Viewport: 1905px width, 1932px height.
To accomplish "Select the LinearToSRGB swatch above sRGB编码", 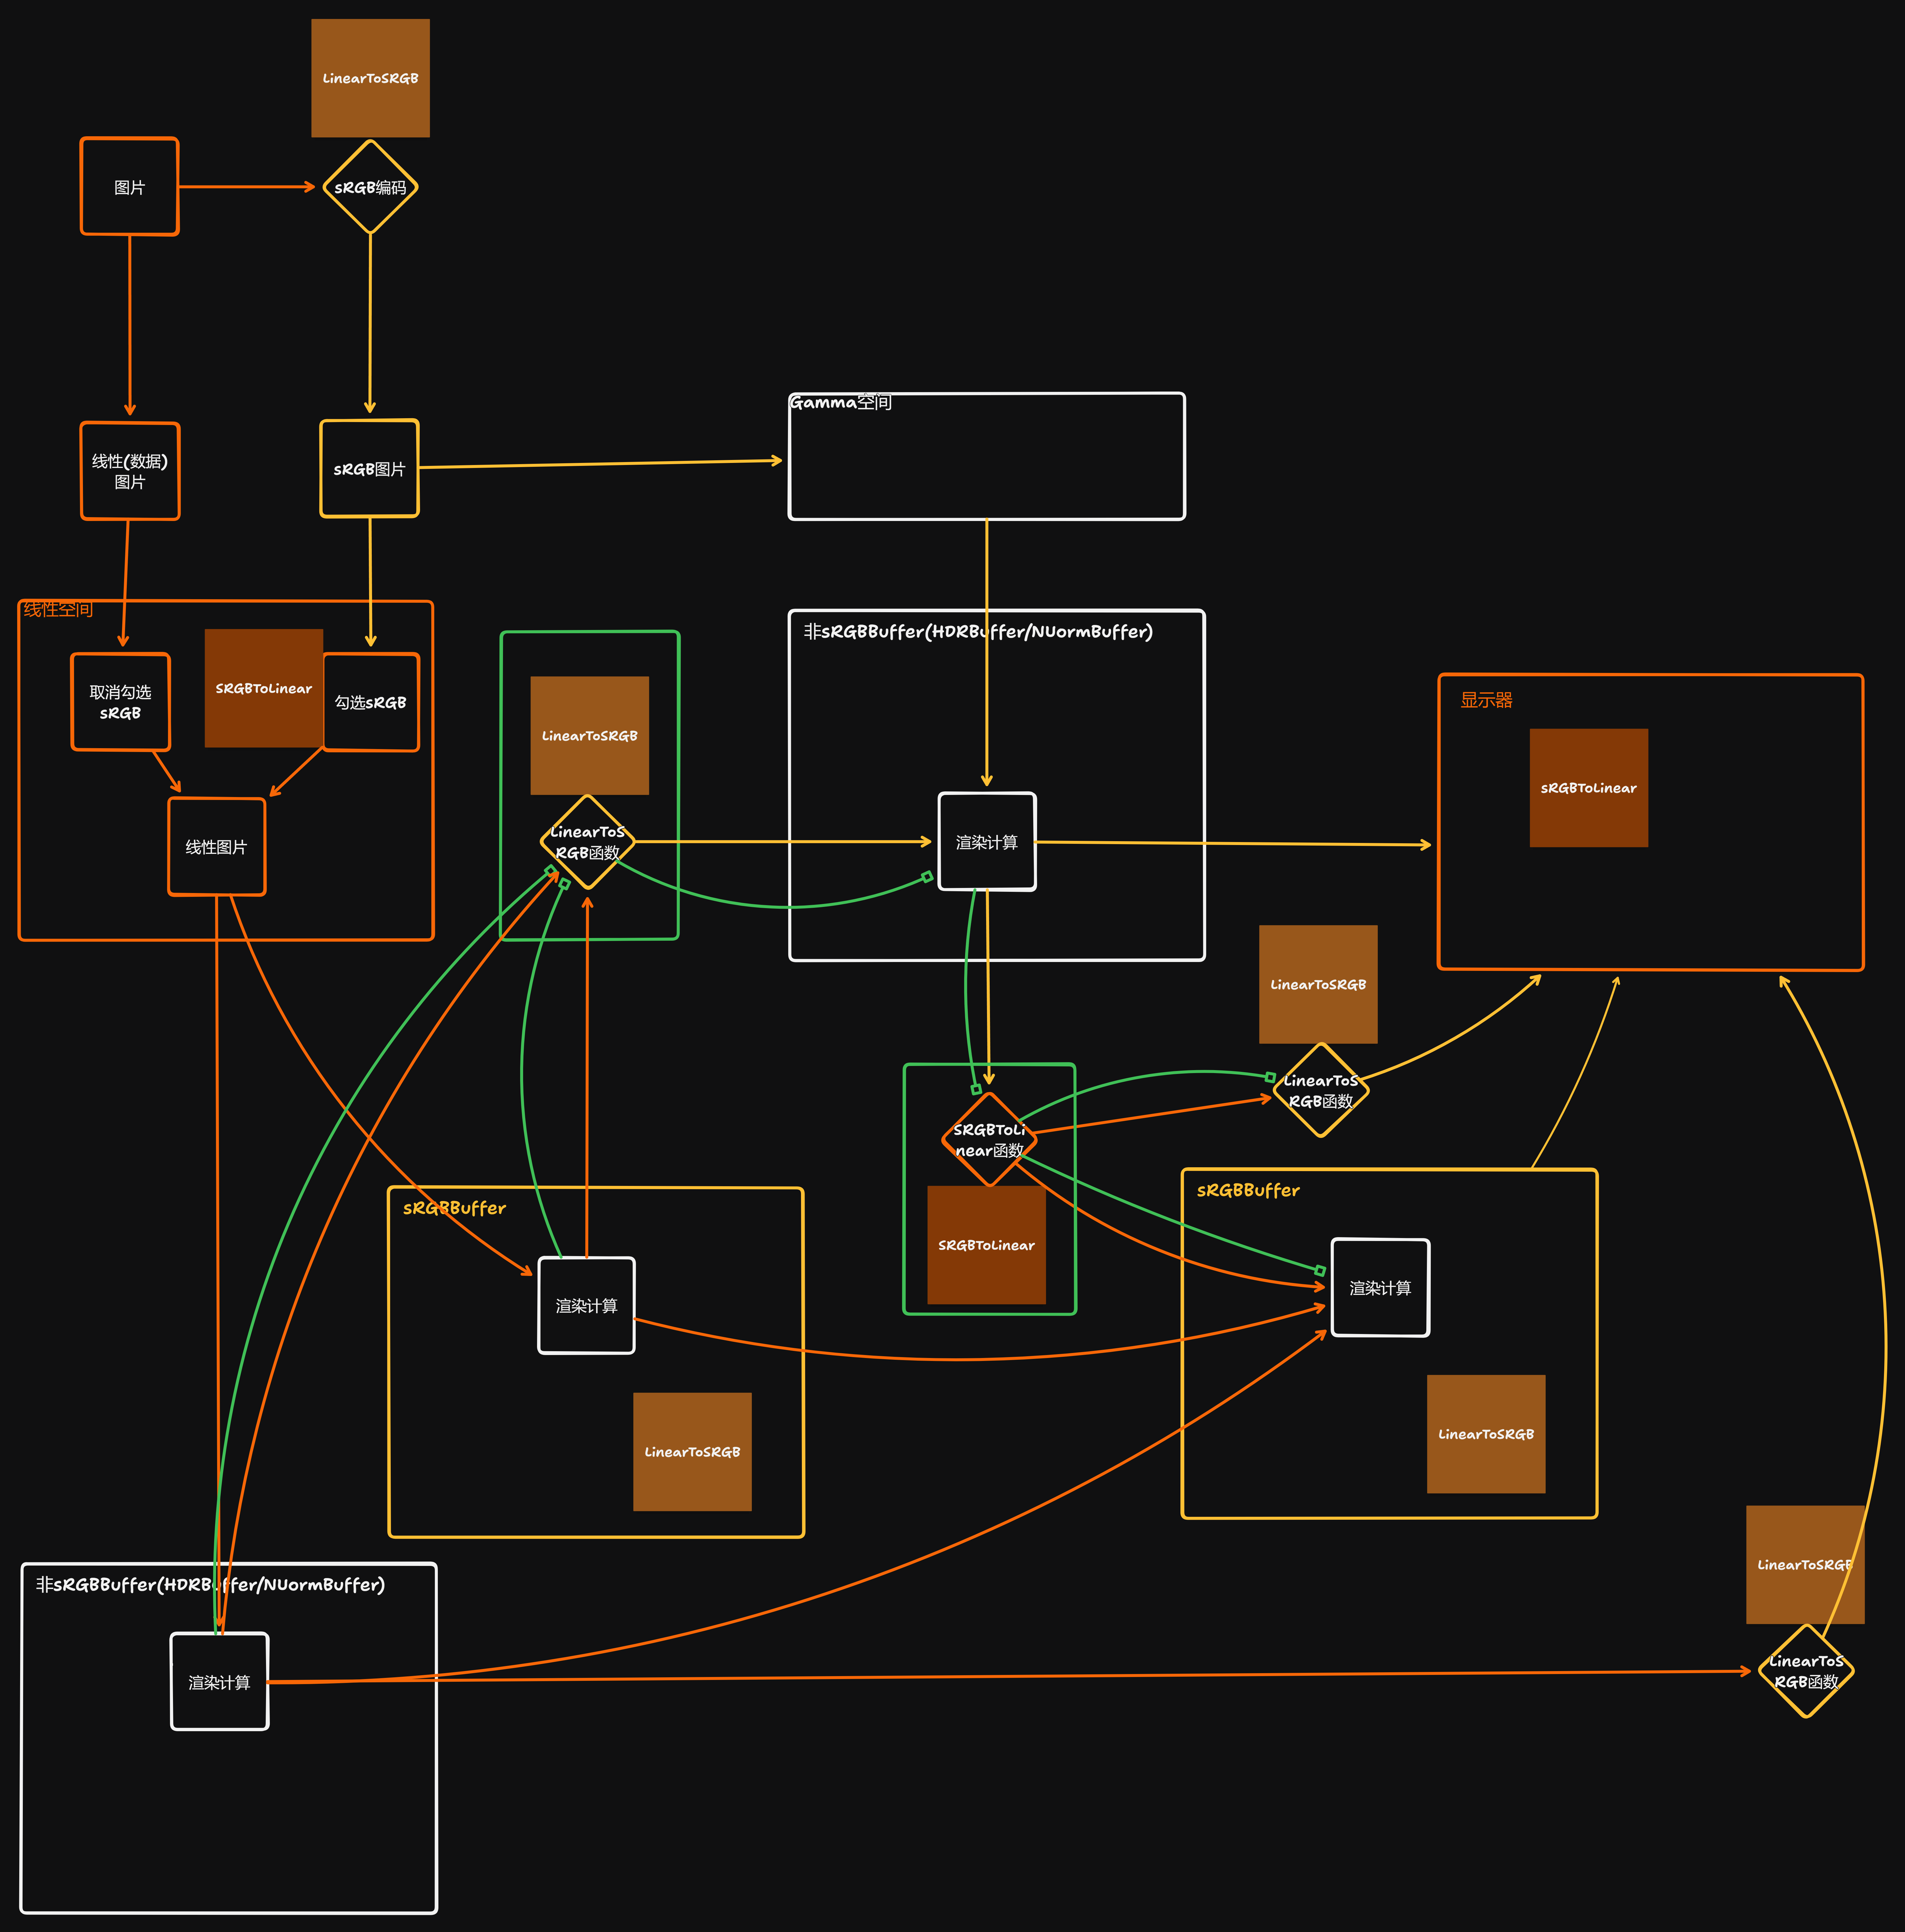I will point(370,78).
